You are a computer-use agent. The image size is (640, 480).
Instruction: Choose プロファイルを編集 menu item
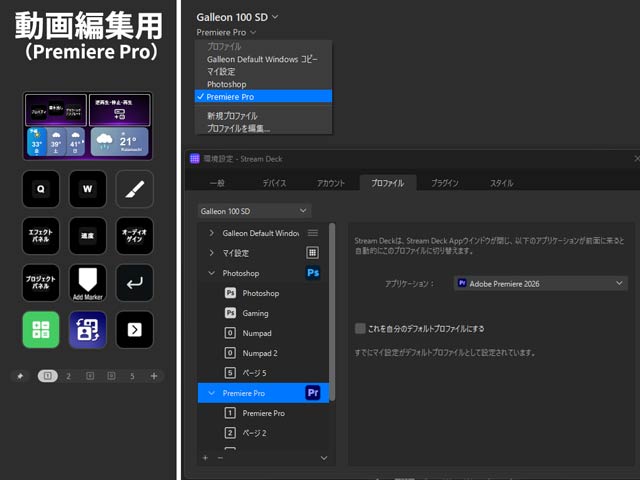[x=263, y=128]
